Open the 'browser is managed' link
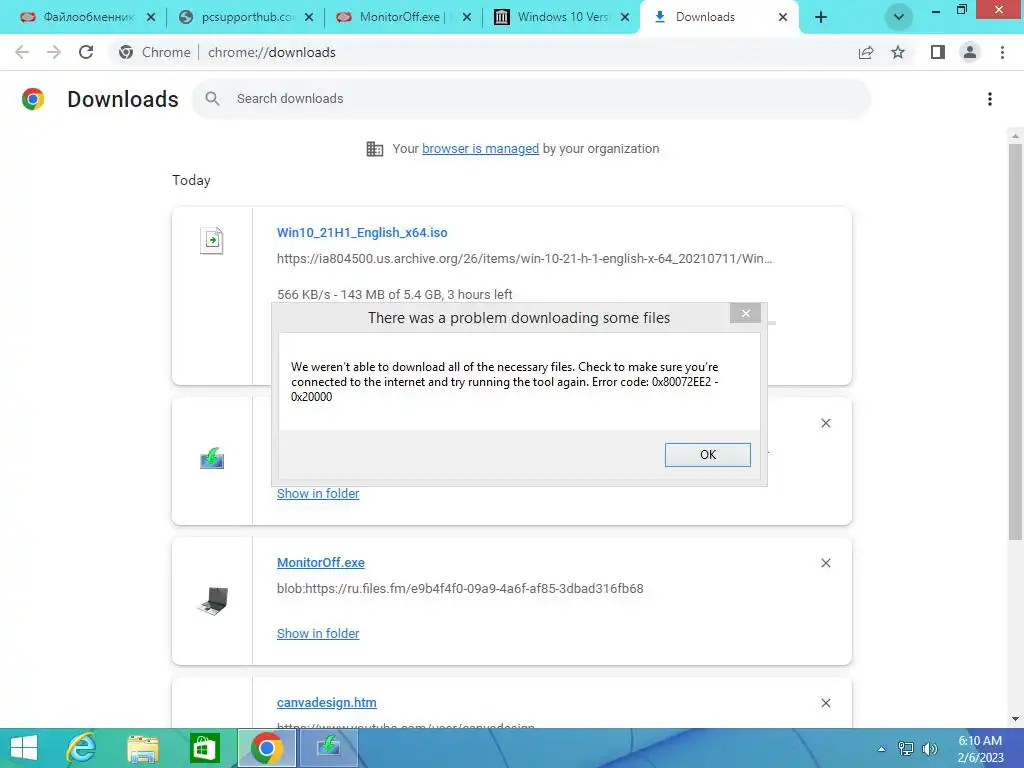Viewport: 1024px width, 768px height. tap(480, 149)
